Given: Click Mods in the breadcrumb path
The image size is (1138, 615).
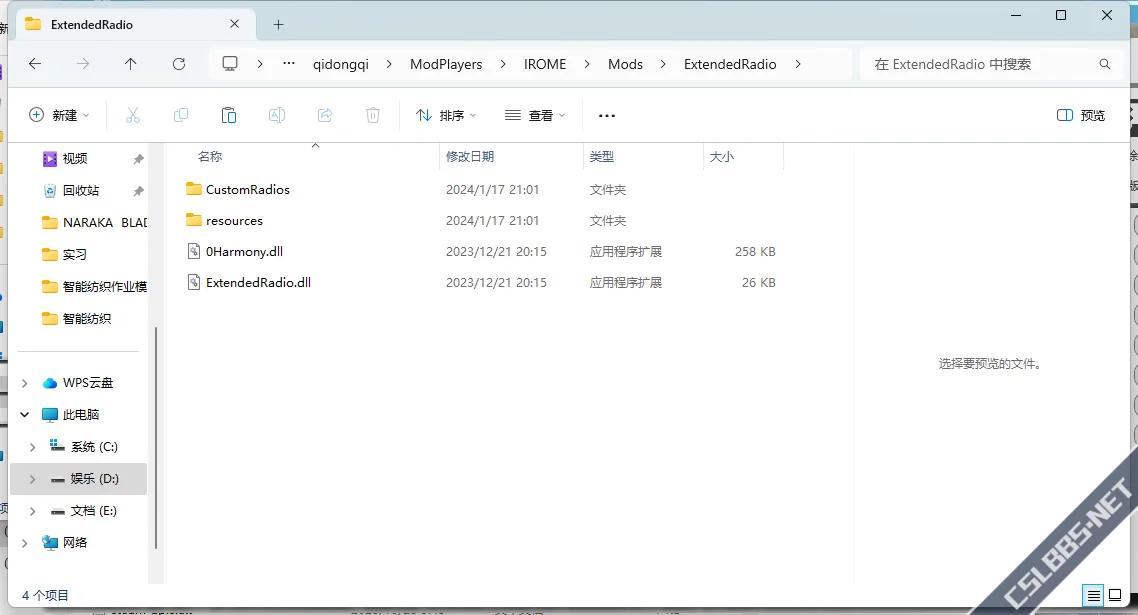Looking at the screenshot, I should click(626, 64).
